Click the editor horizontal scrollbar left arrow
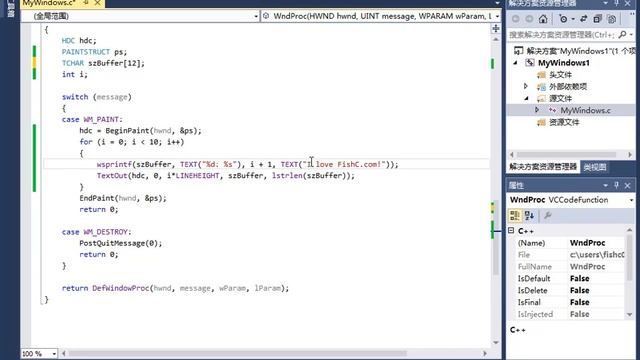 point(63,353)
